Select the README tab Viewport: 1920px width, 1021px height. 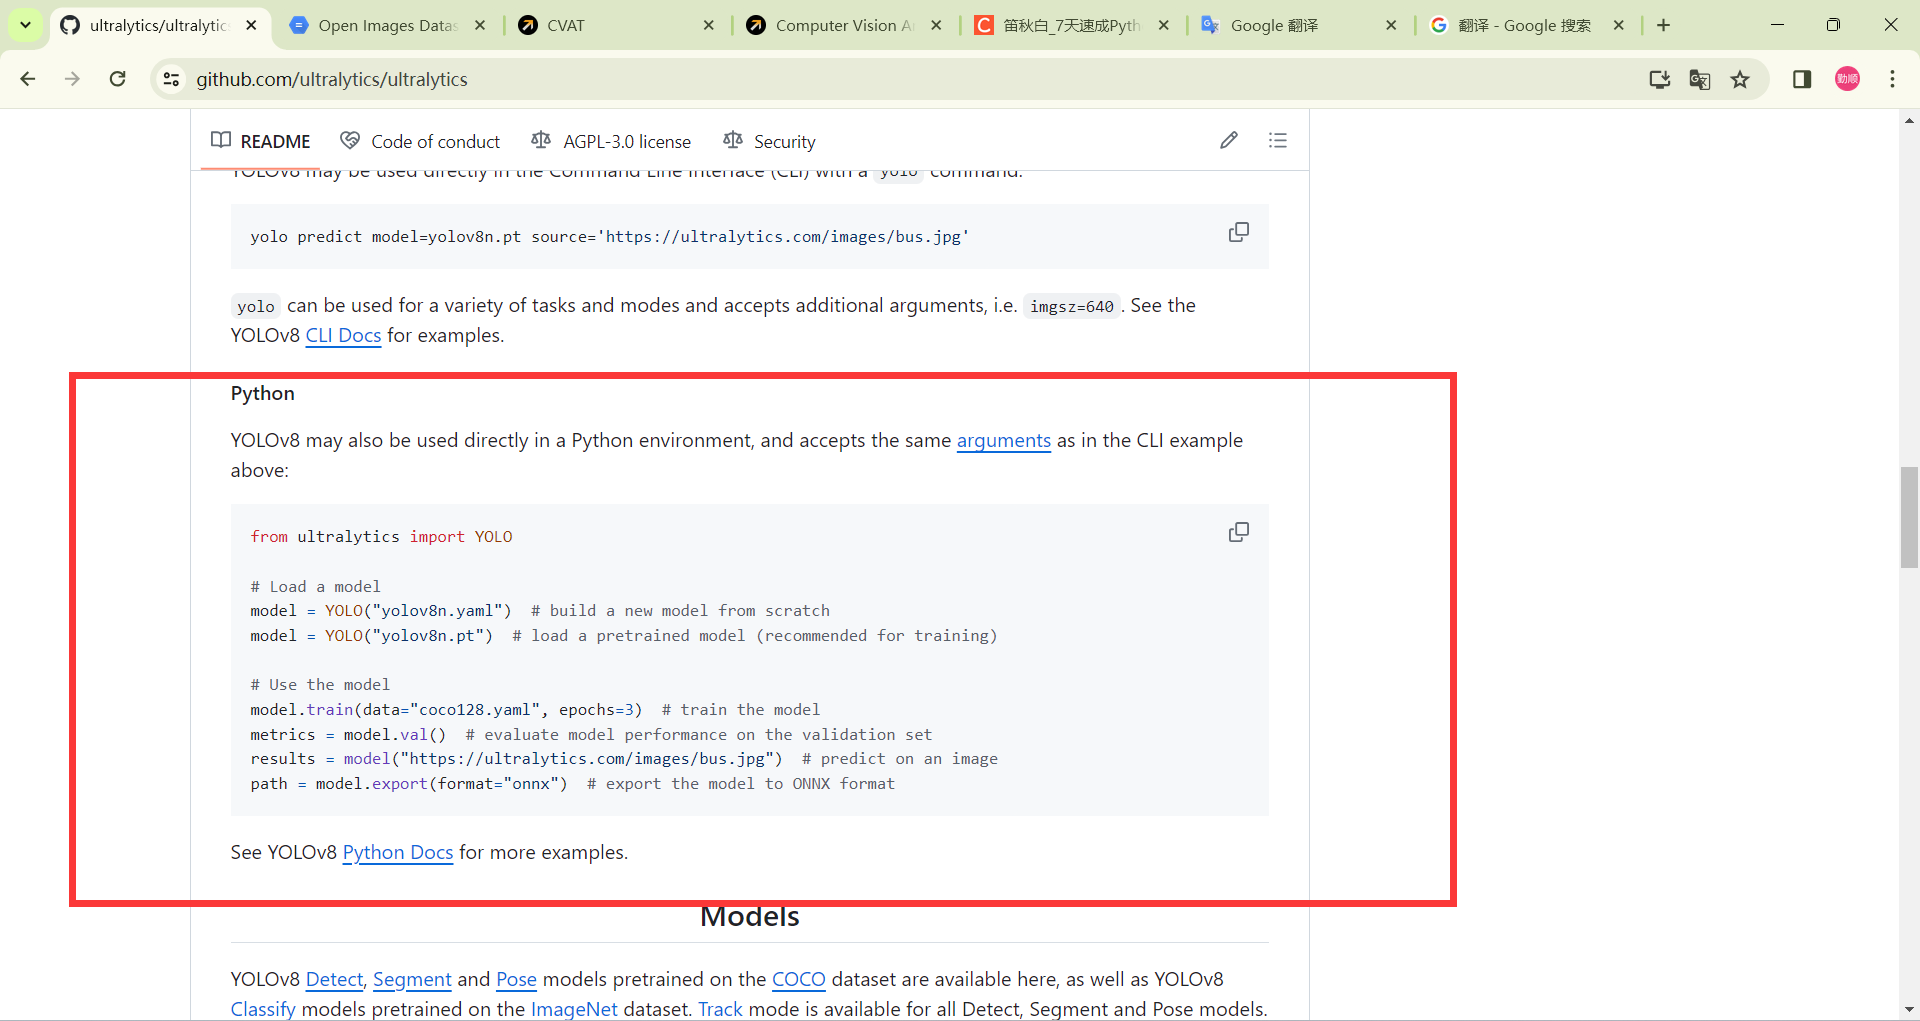coord(261,141)
